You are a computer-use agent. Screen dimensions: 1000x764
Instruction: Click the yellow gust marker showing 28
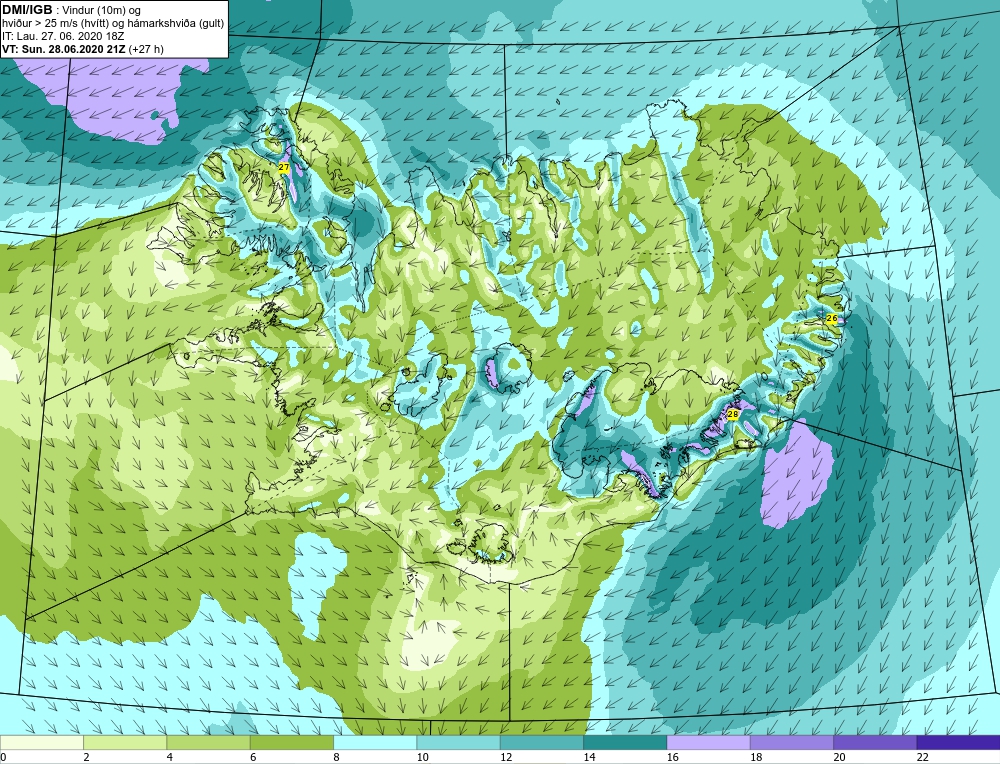(733, 414)
